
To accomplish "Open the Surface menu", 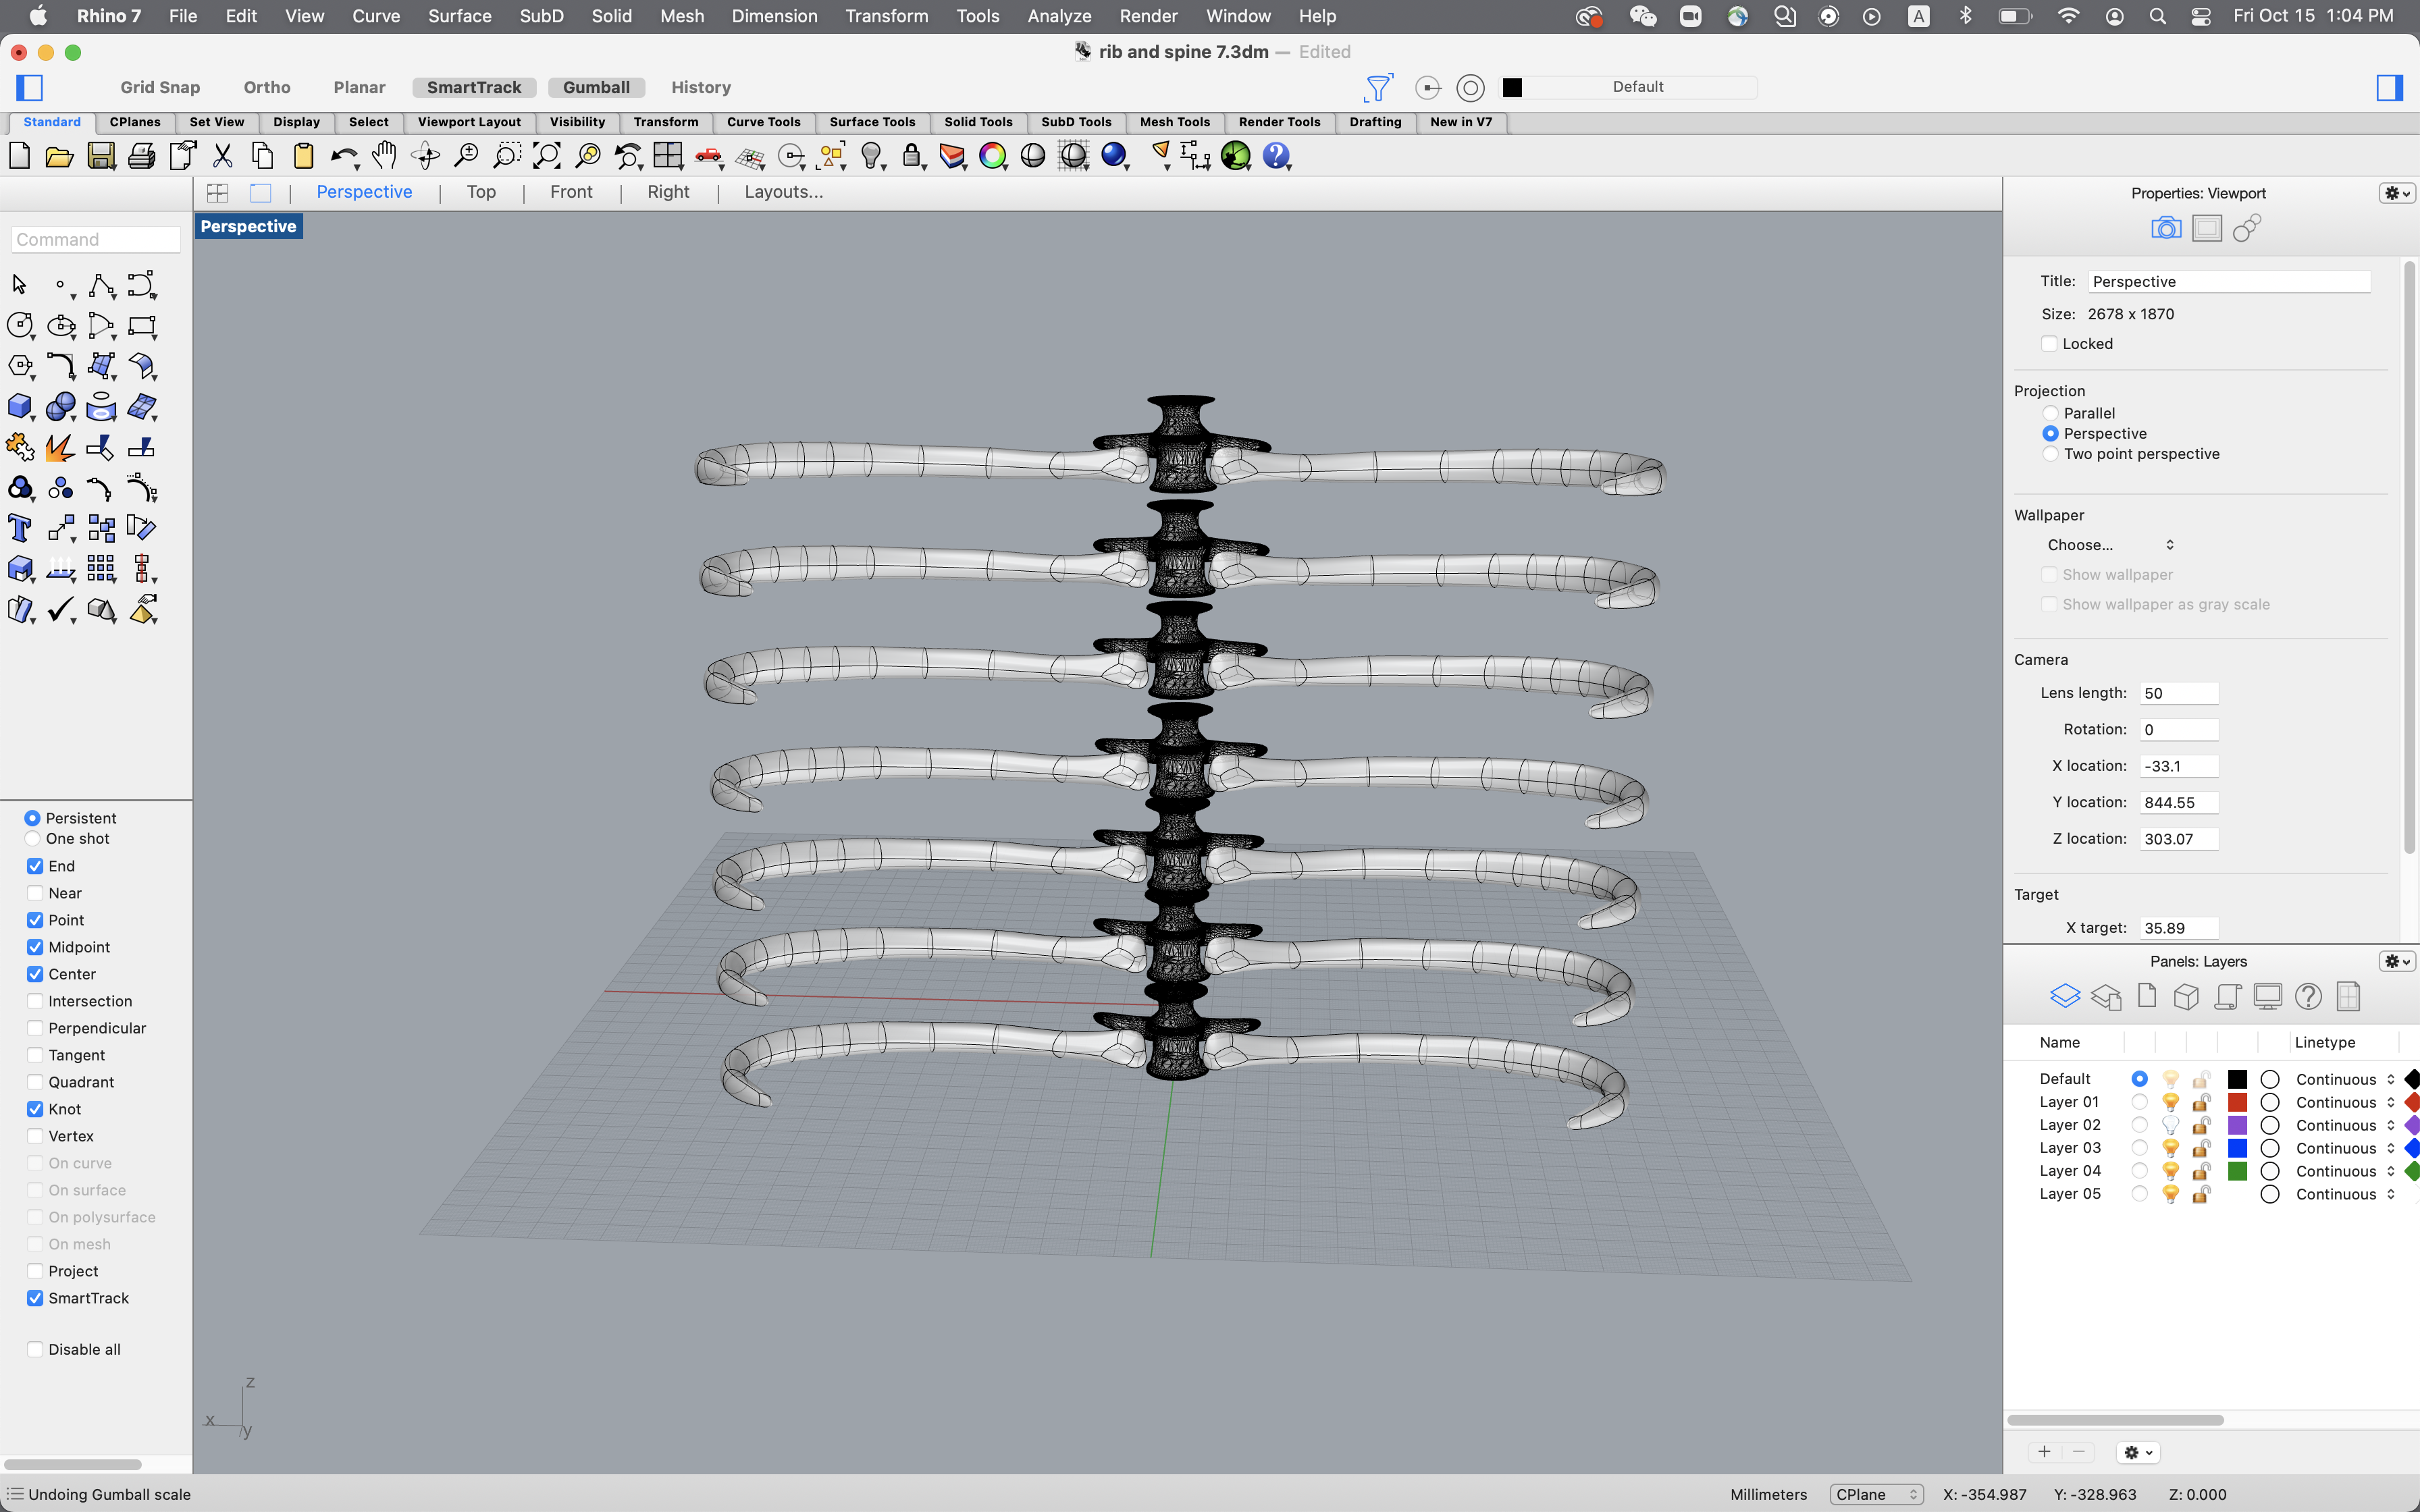I will pos(459,16).
